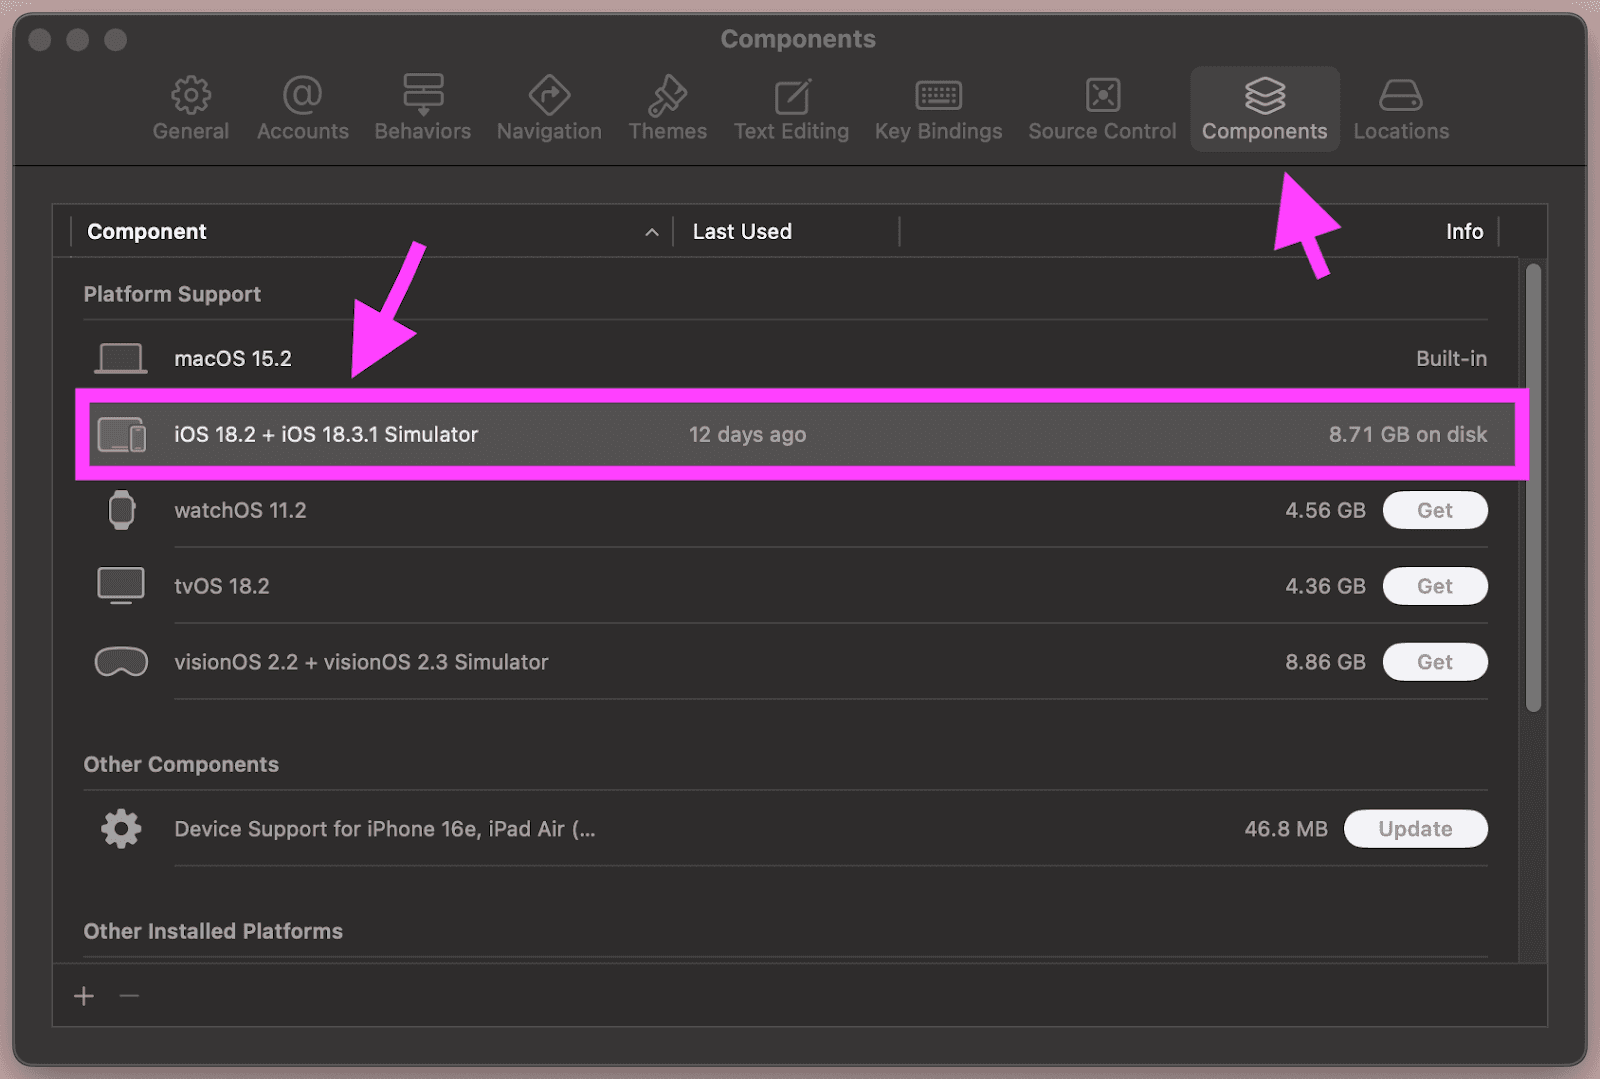Sort list by Last Used column
1600x1079 pixels.
[x=742, y=232]
